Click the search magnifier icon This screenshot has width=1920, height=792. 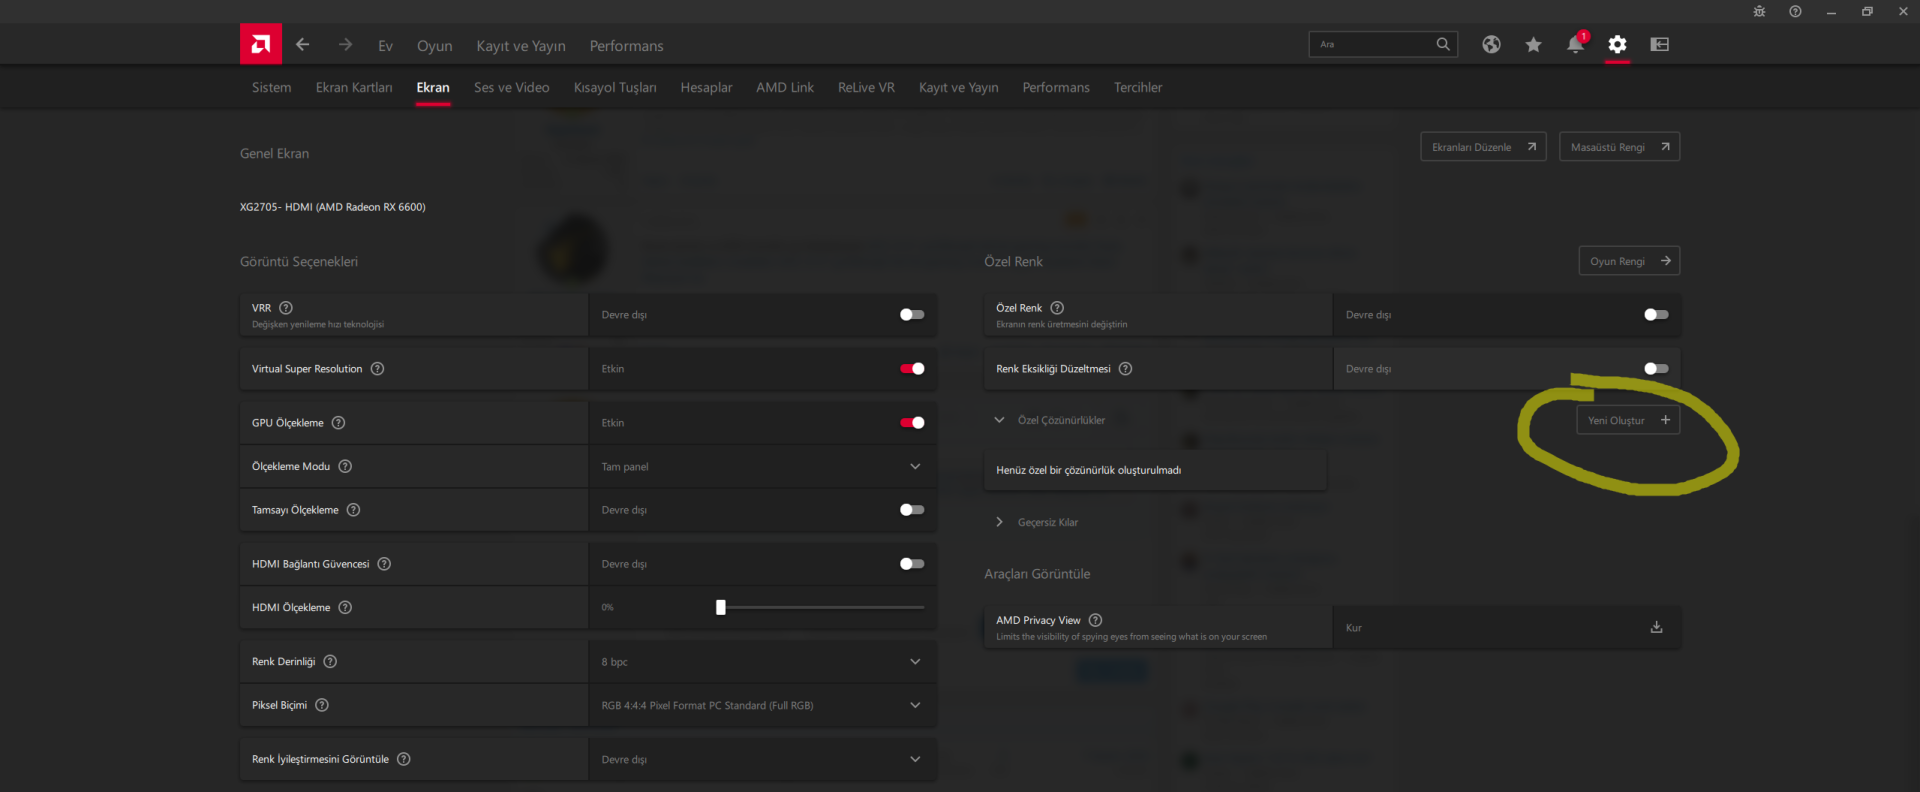pyautogui.click(x=1443, y=44)
